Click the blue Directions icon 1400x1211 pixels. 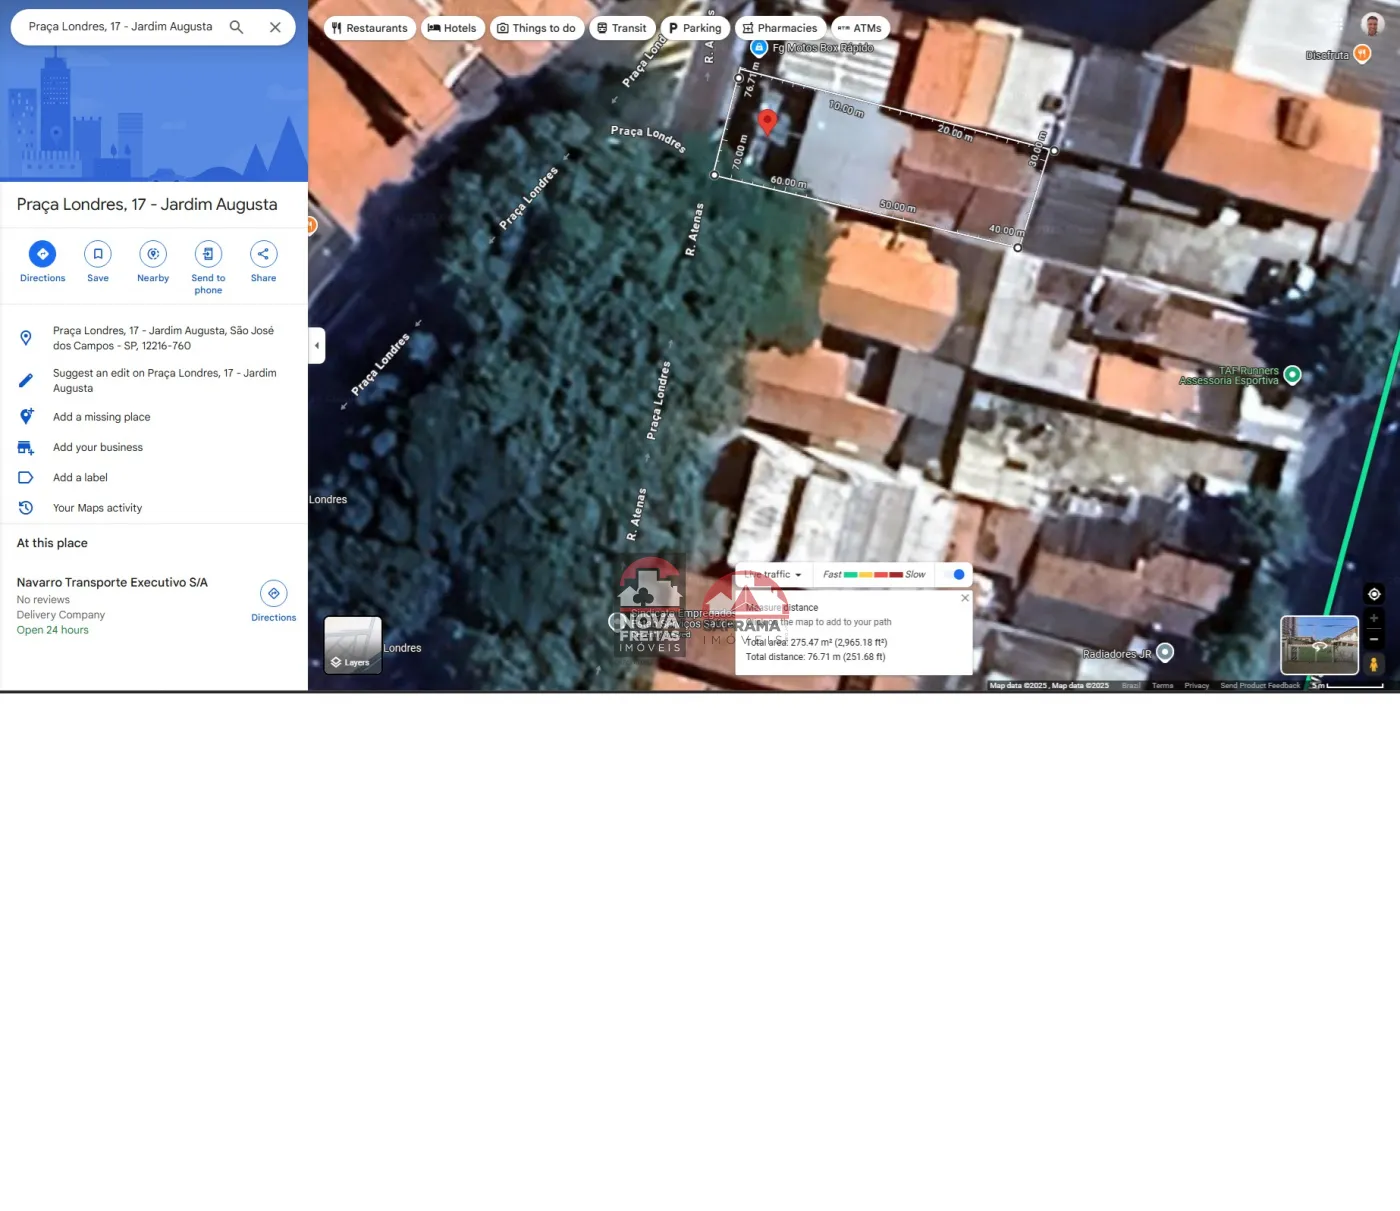click(x=42, y=254)
